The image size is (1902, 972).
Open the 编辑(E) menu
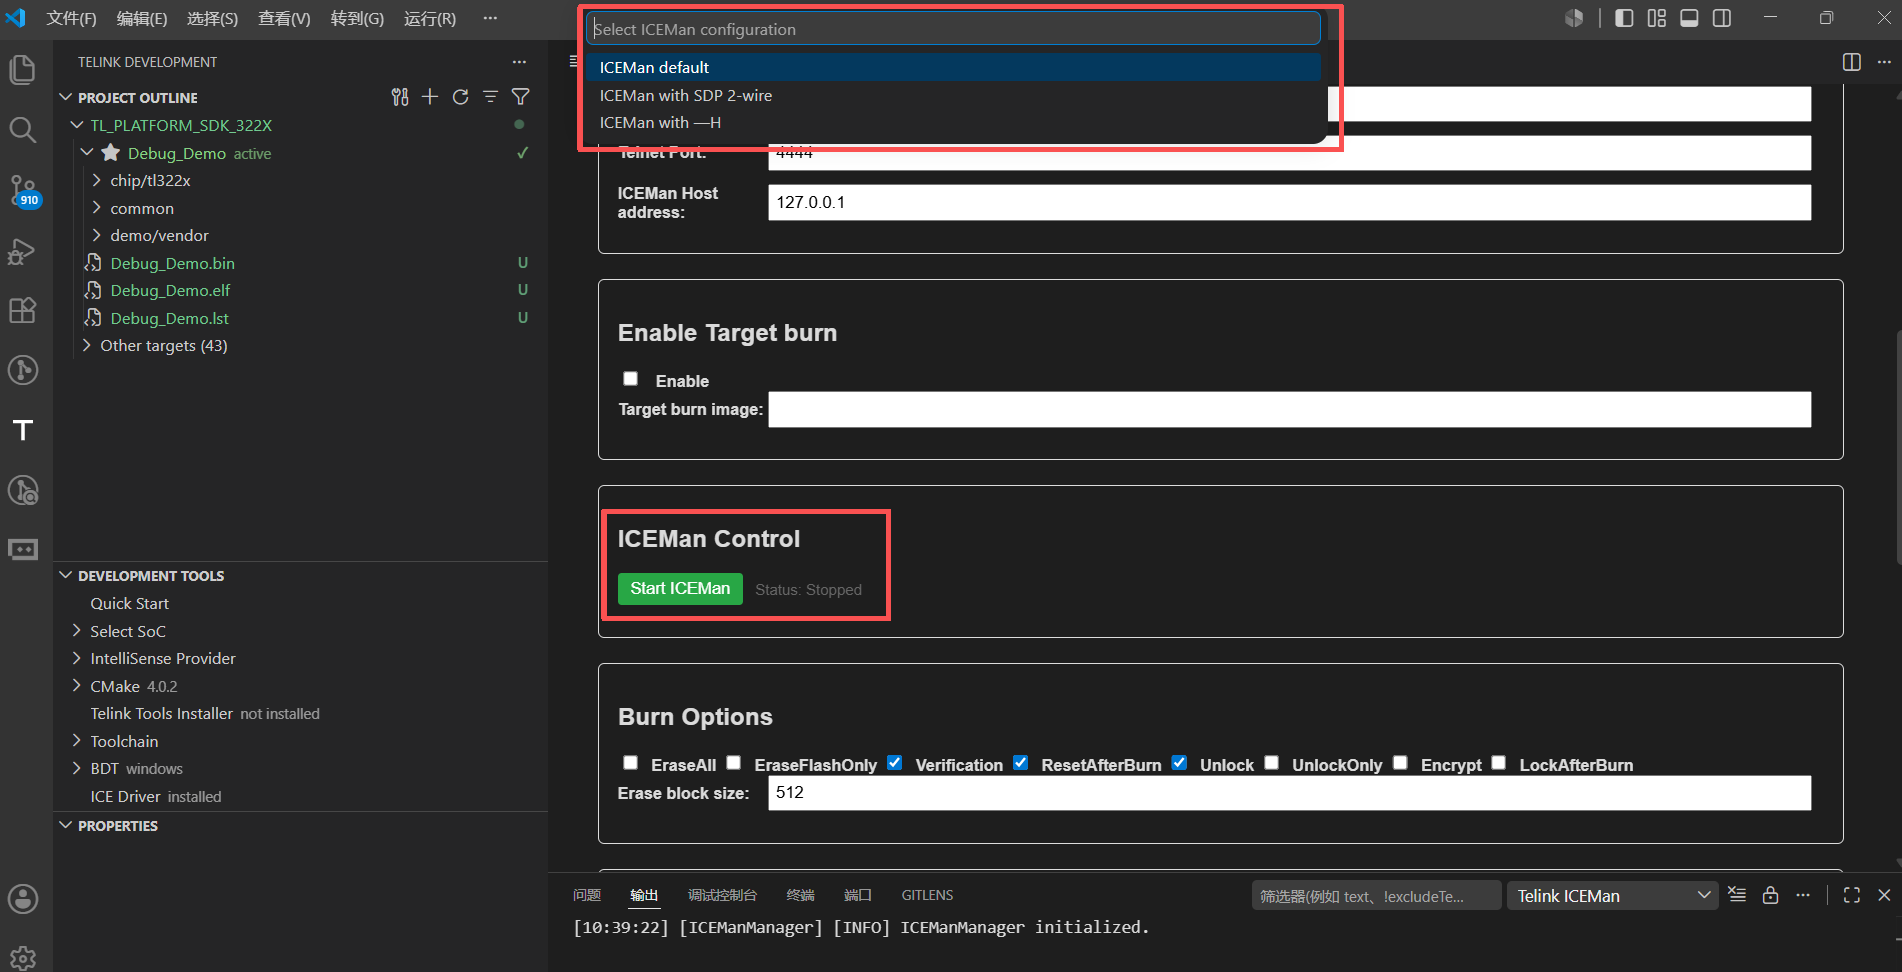[x=142, y=19]
